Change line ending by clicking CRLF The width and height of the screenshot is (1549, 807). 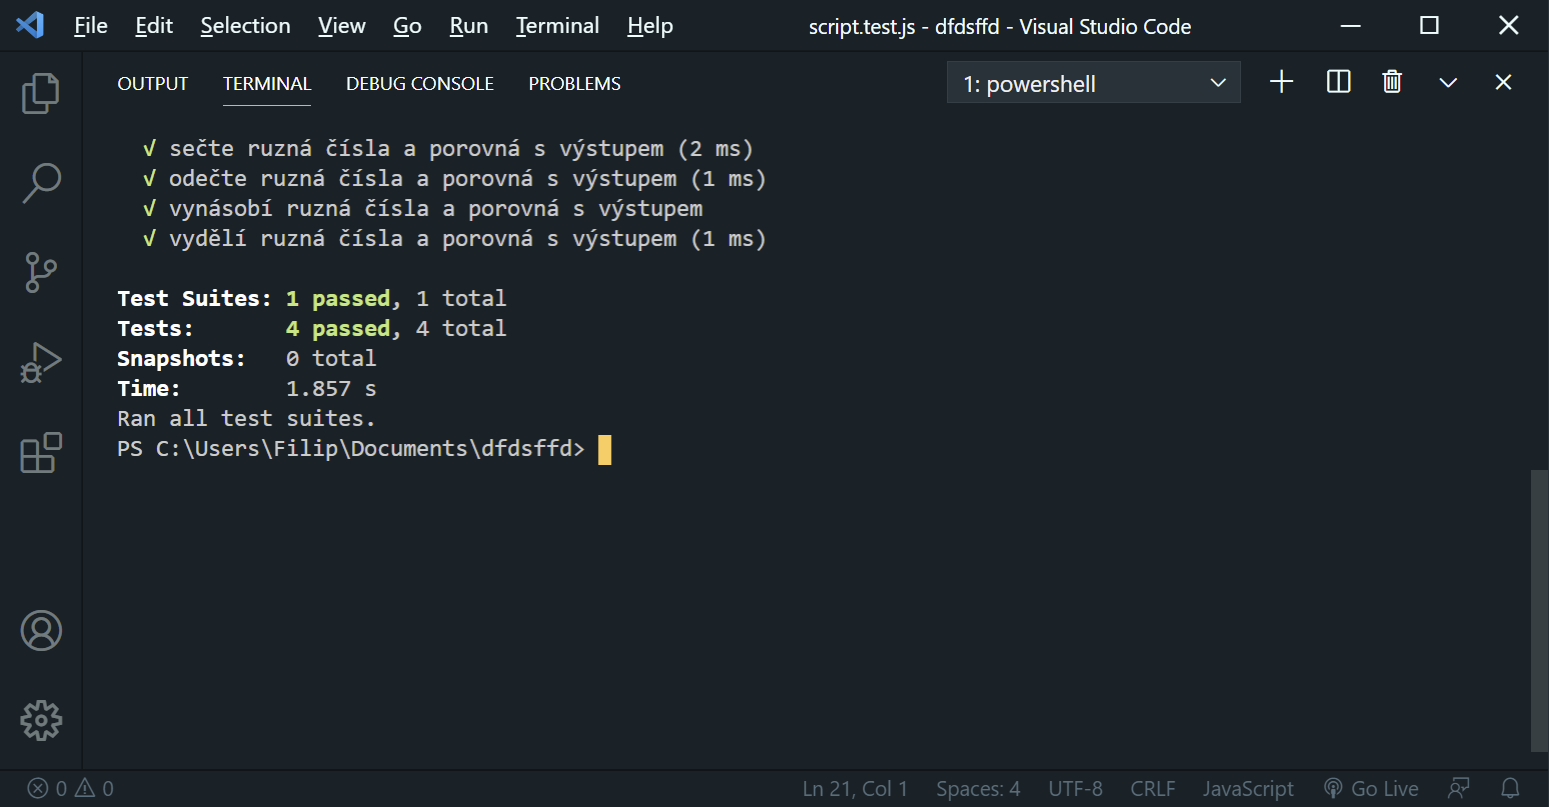click(1152, 788)
